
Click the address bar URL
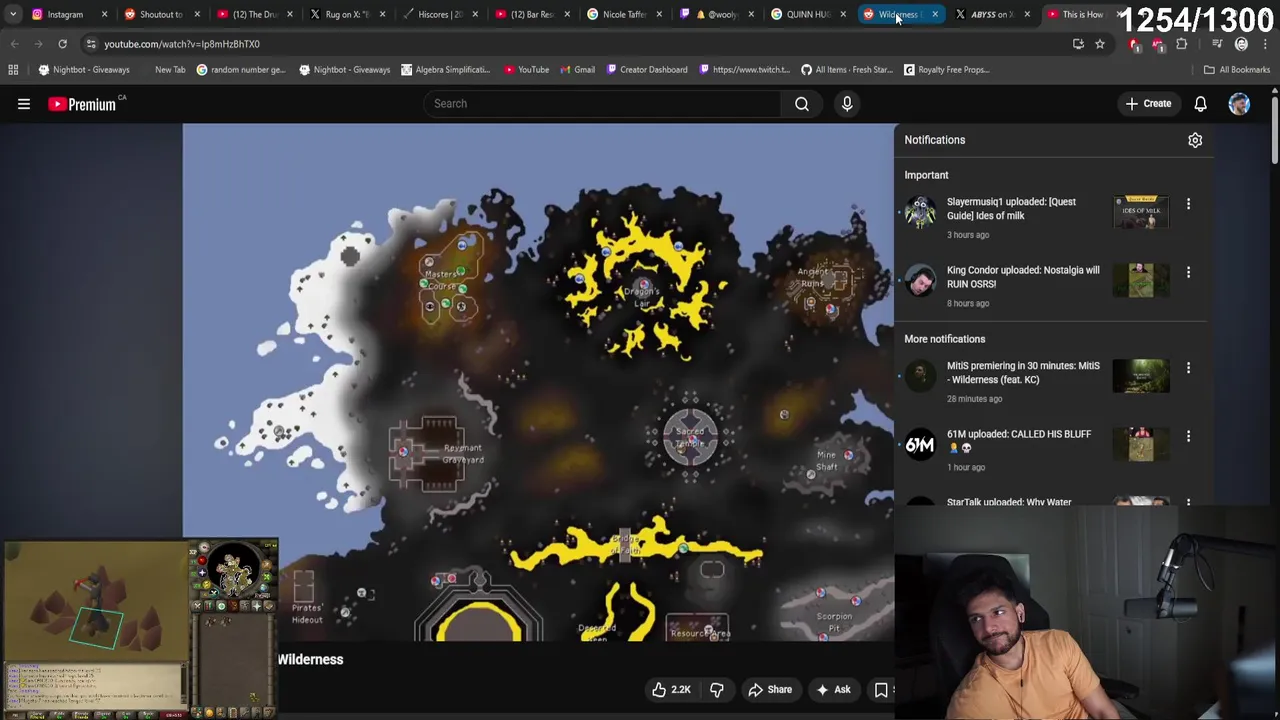point(182,44)
